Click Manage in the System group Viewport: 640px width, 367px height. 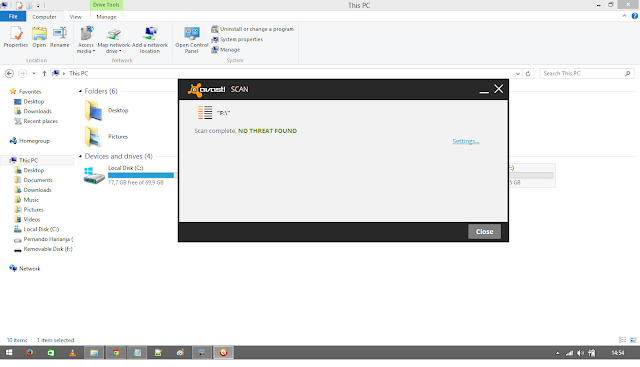pos(225,49)
